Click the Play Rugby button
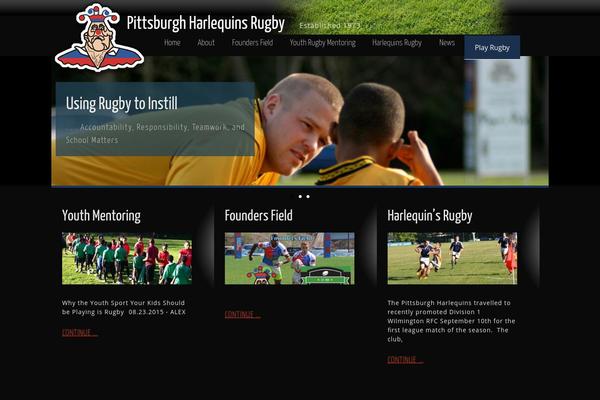Image resolution: width=600 pixels, height=400 pixels. pyautogui.click(x=492, y=47)
